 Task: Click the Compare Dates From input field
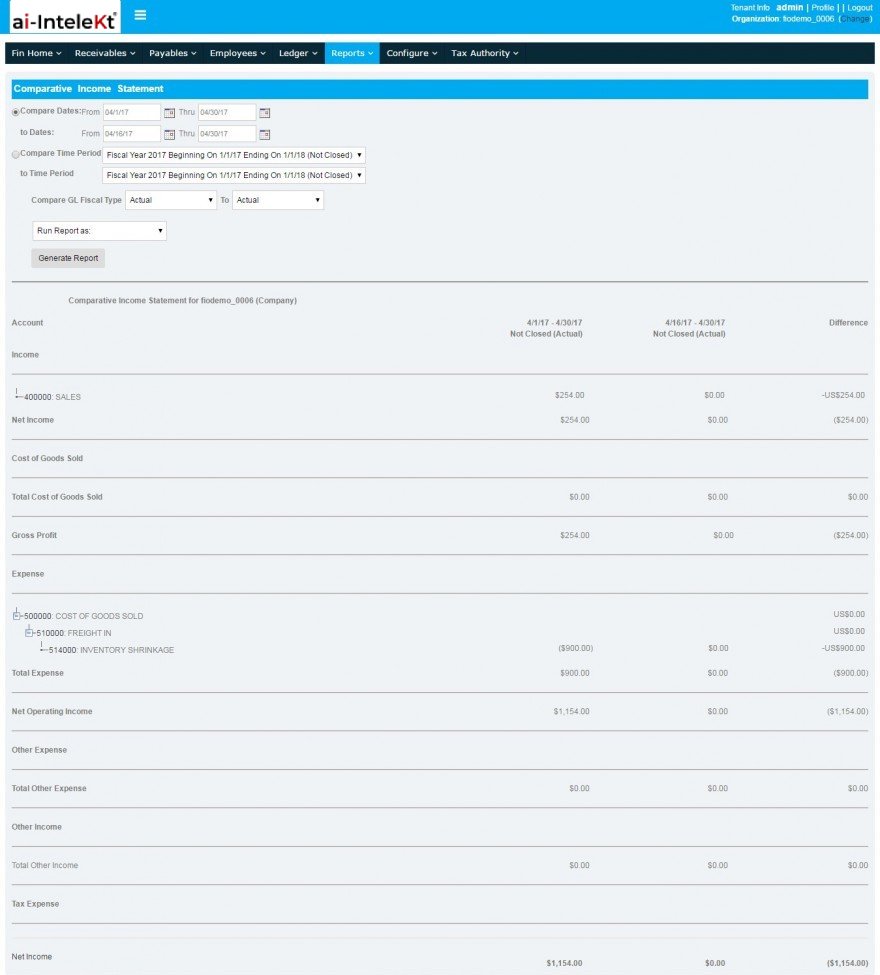click(x=132, y=113)
